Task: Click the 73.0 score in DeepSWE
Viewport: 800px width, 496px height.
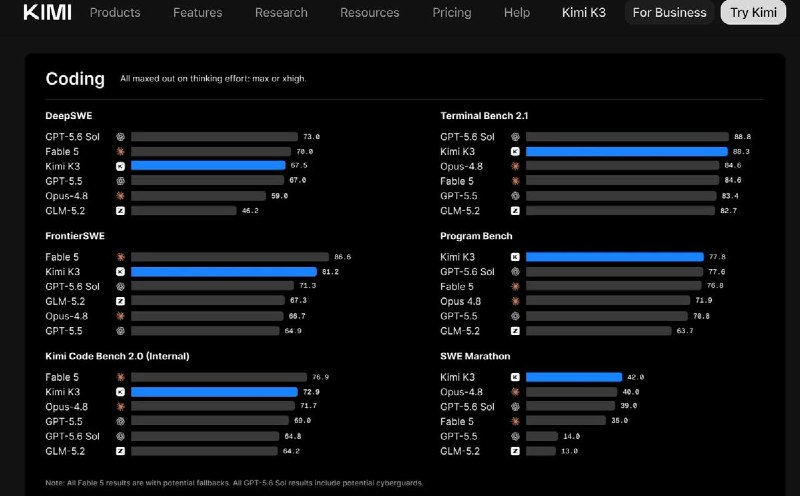Action: click(311, 137)
